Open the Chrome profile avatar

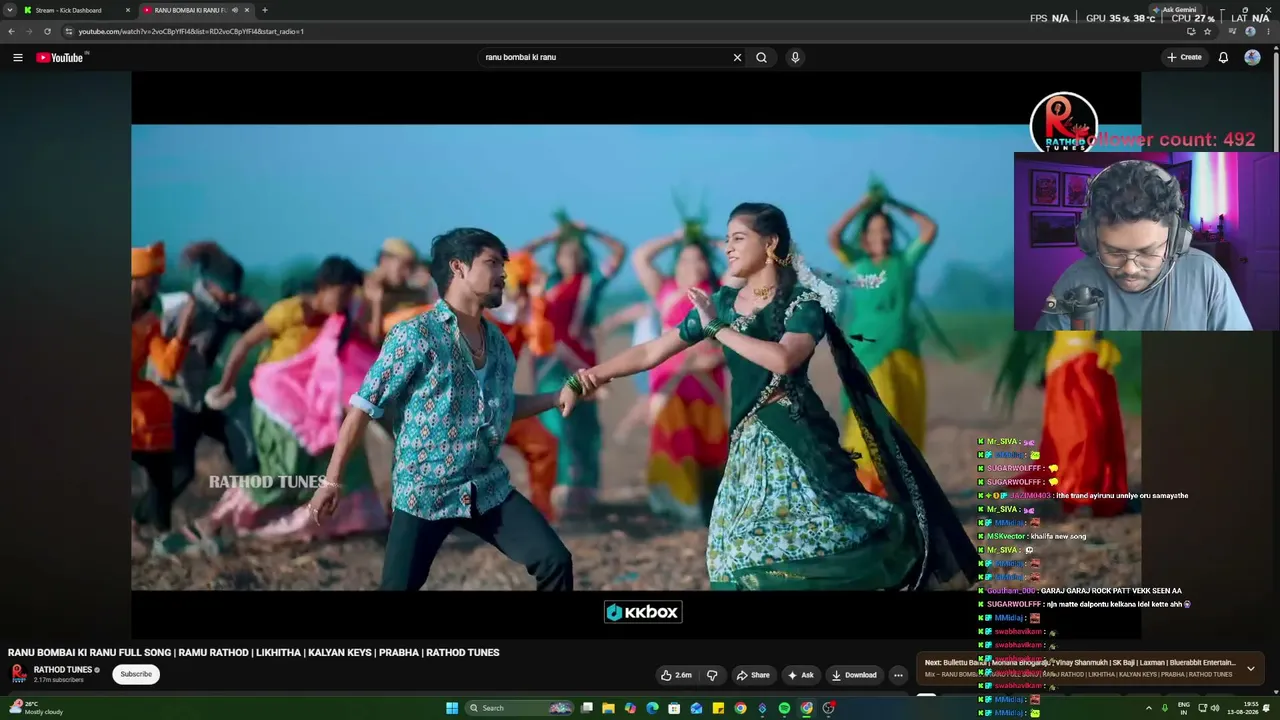pos(1250,31)
